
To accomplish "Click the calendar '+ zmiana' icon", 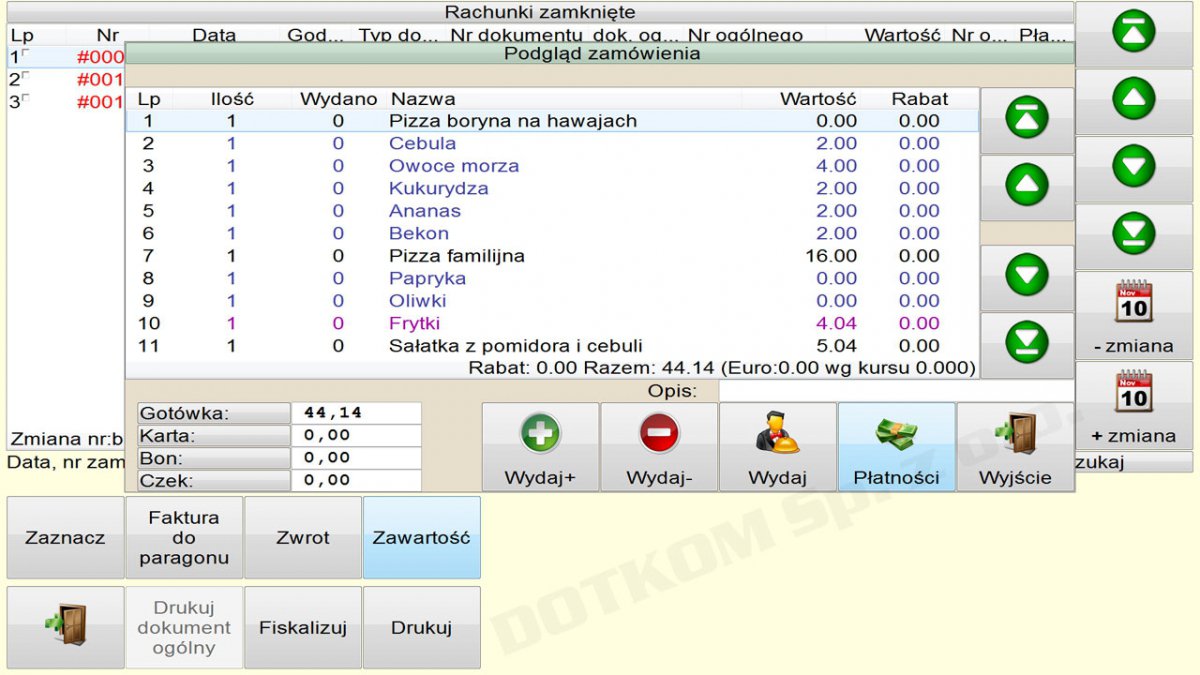I will click(x=1134, y=392).
